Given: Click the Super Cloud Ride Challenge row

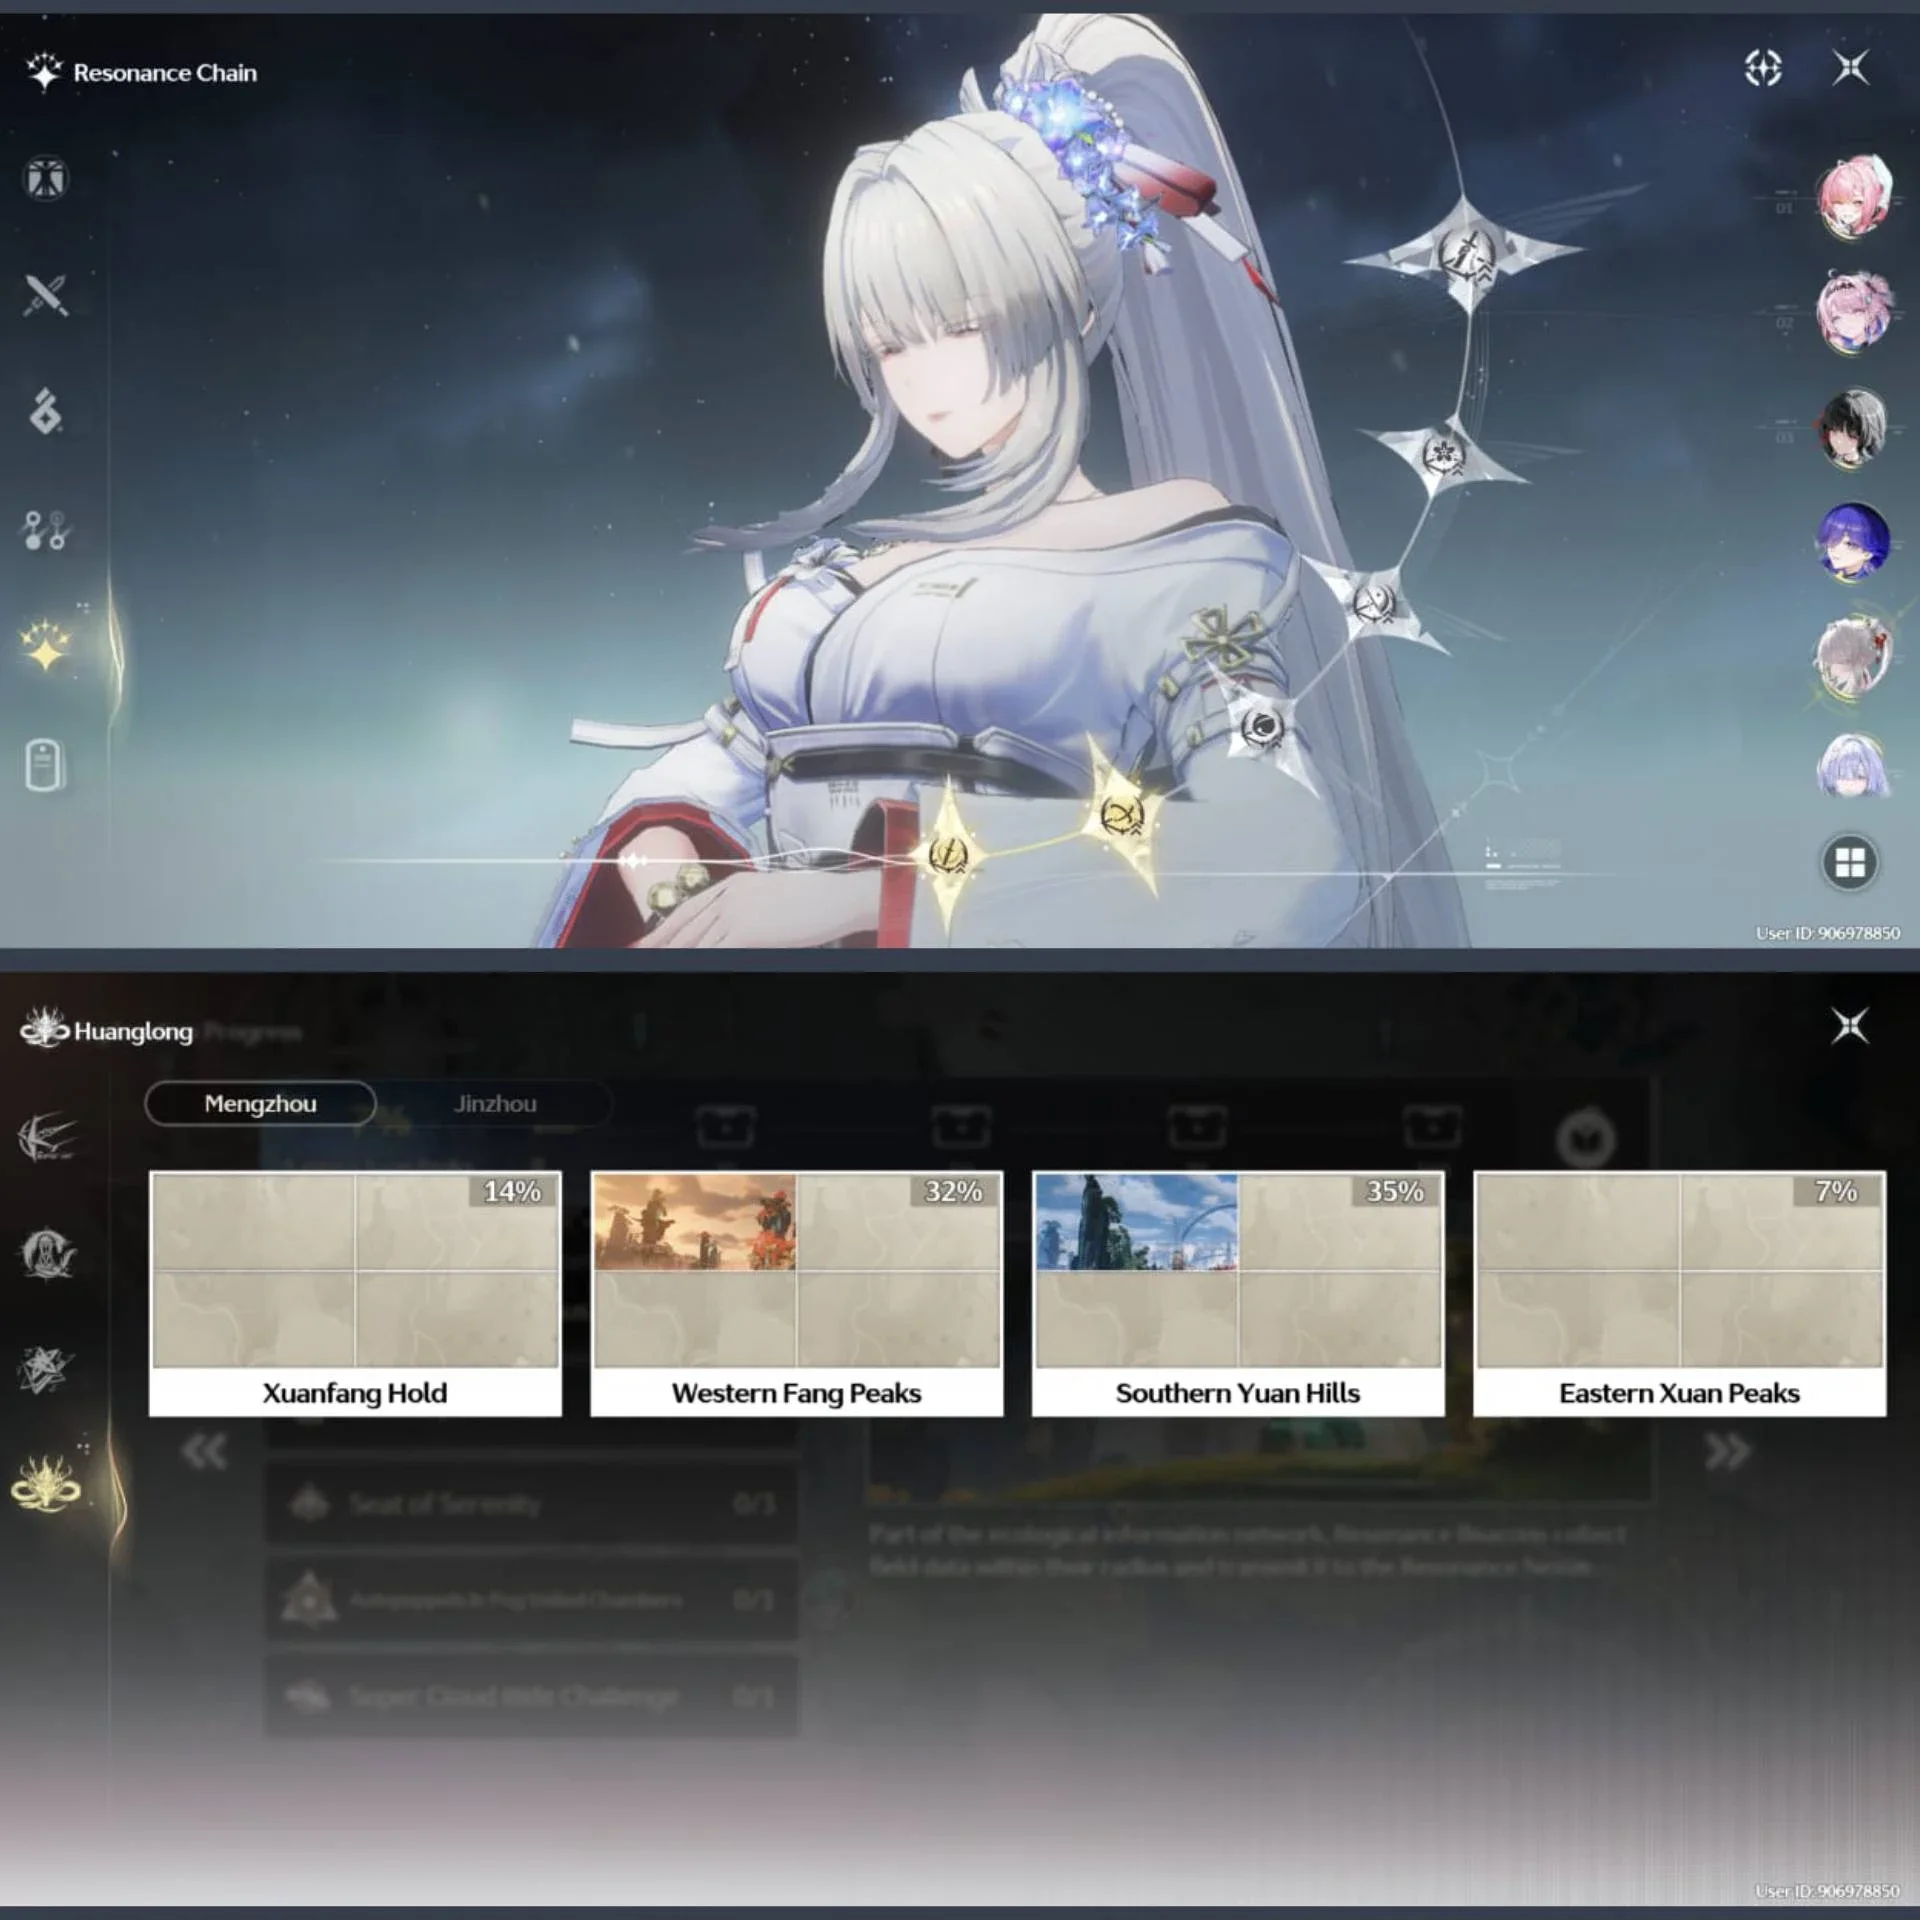Looking at the screenshot, I should point(531,1696).
